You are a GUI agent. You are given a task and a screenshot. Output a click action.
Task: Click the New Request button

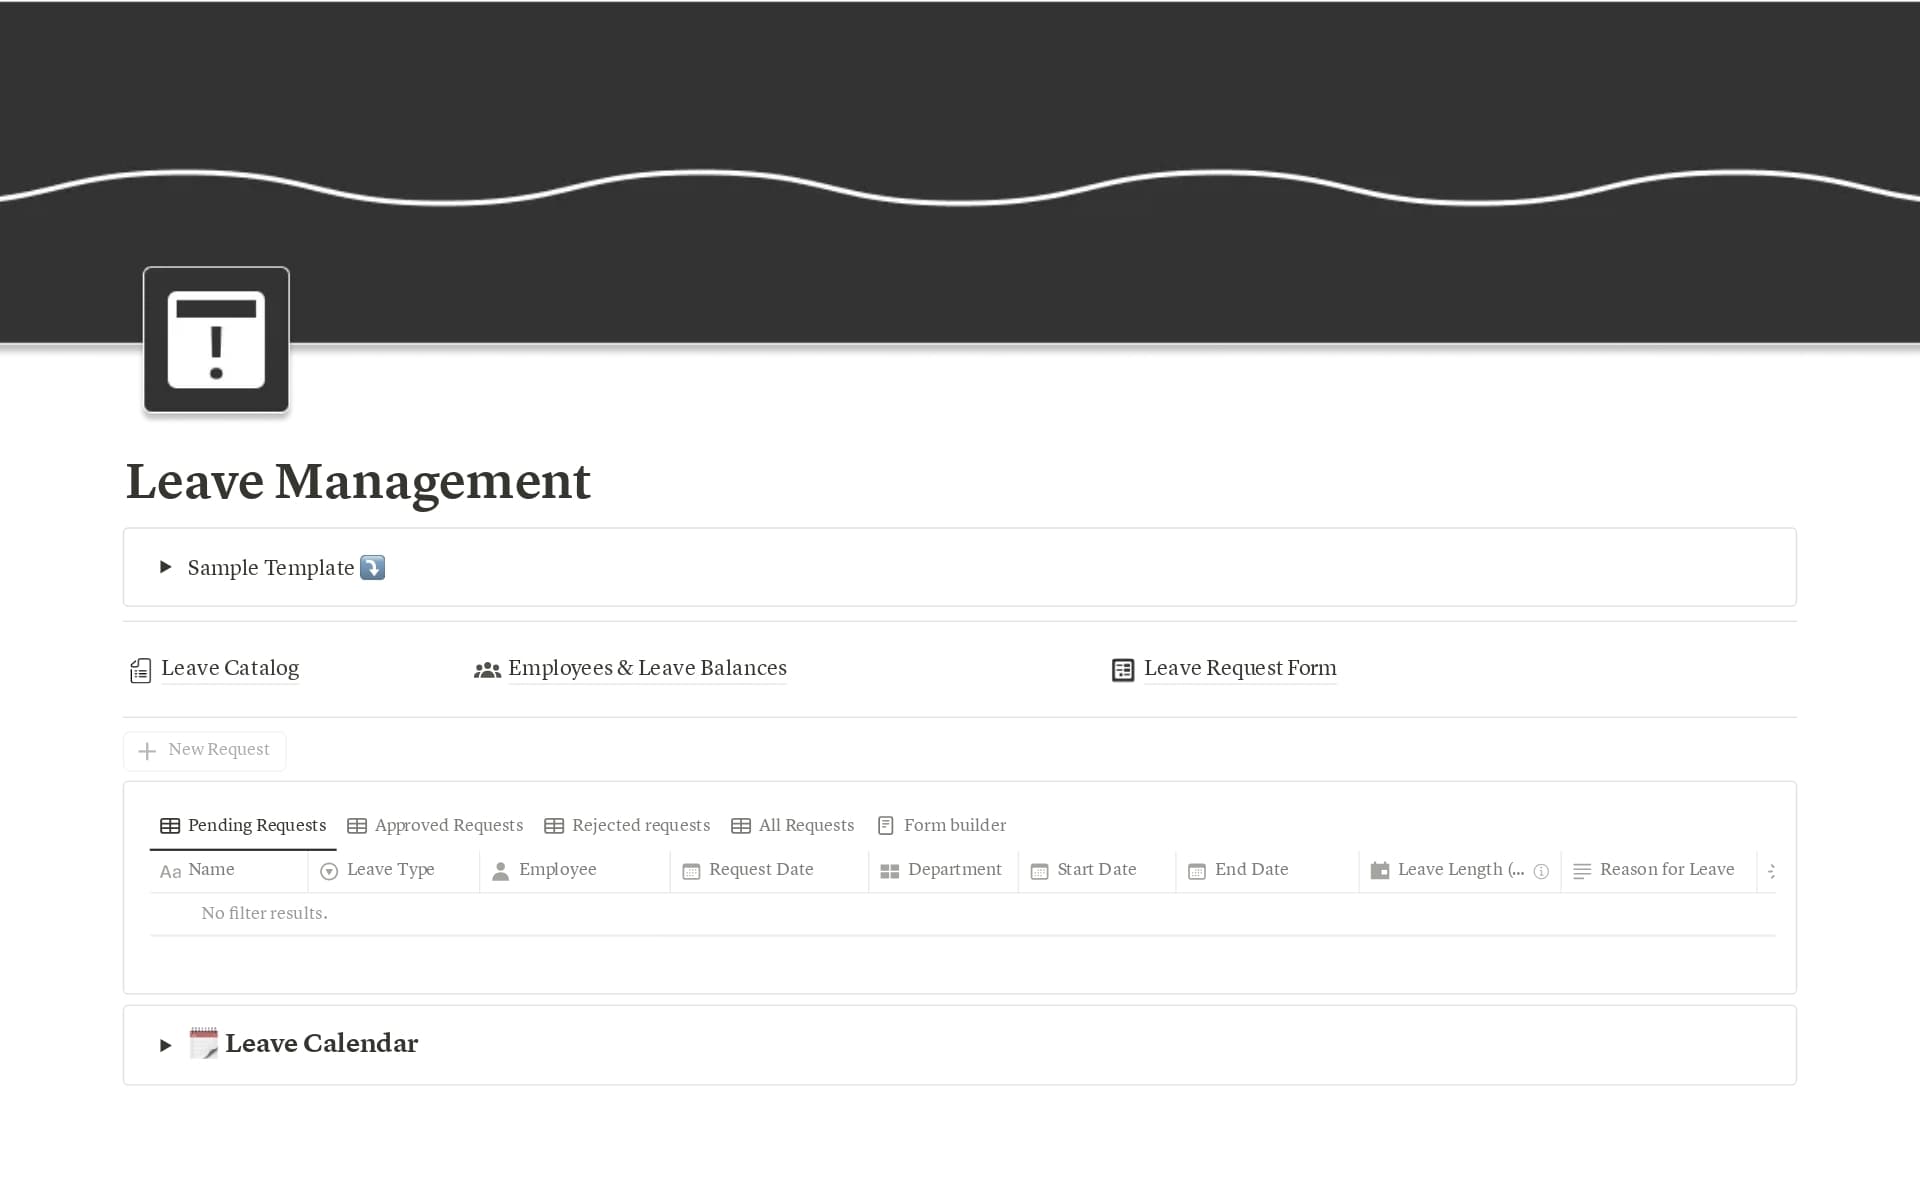pos(204,750)
